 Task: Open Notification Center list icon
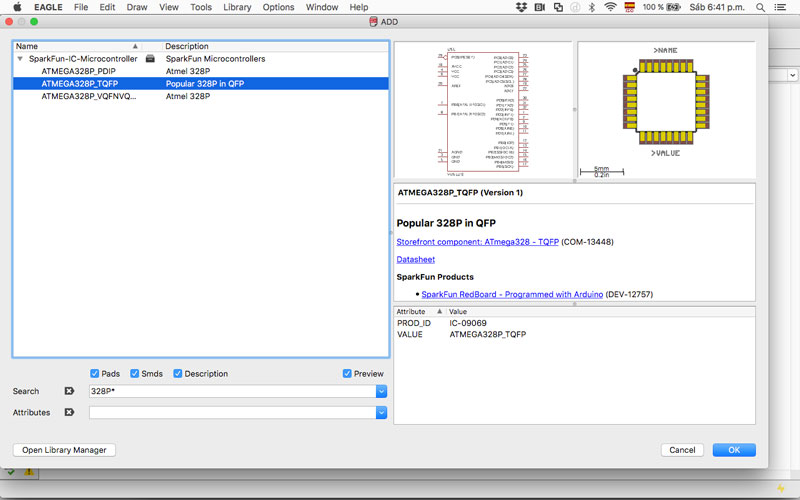click(x=780, y=7)
